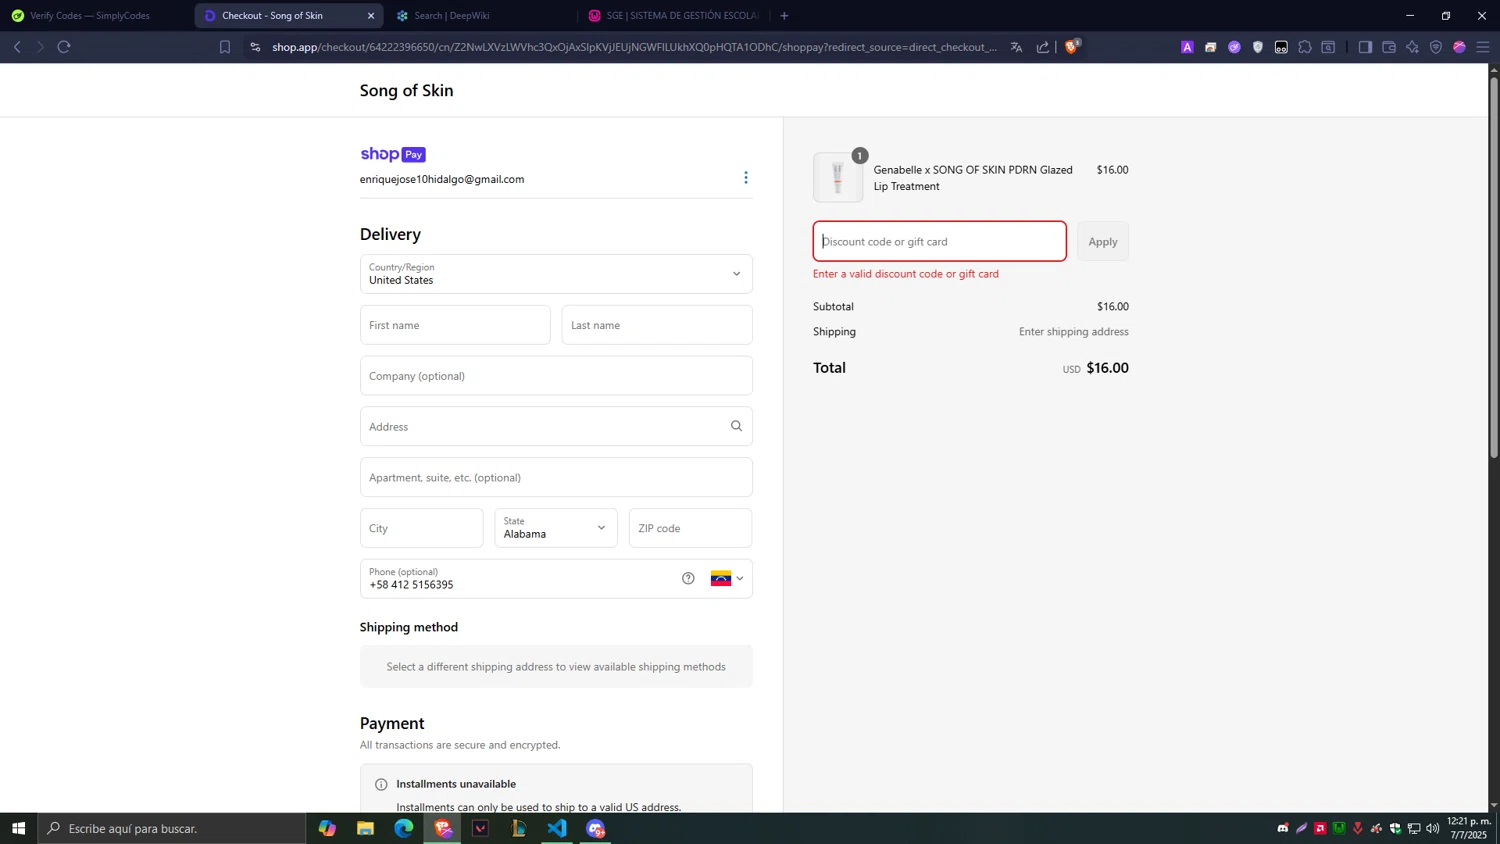Open the Brave VPN shield icon

click(1436, 47)
